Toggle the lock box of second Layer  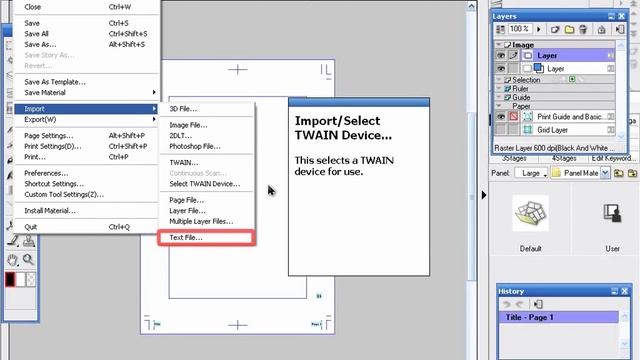tap(513, 69)
